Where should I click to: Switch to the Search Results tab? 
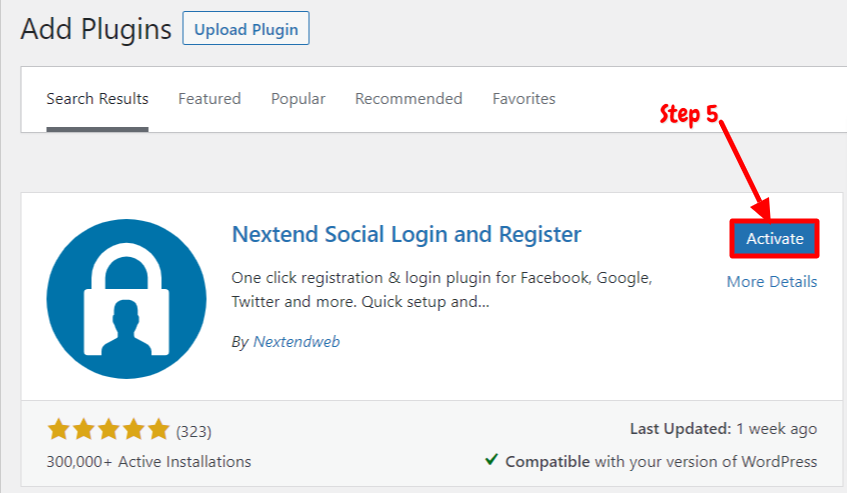coord(97,99)
